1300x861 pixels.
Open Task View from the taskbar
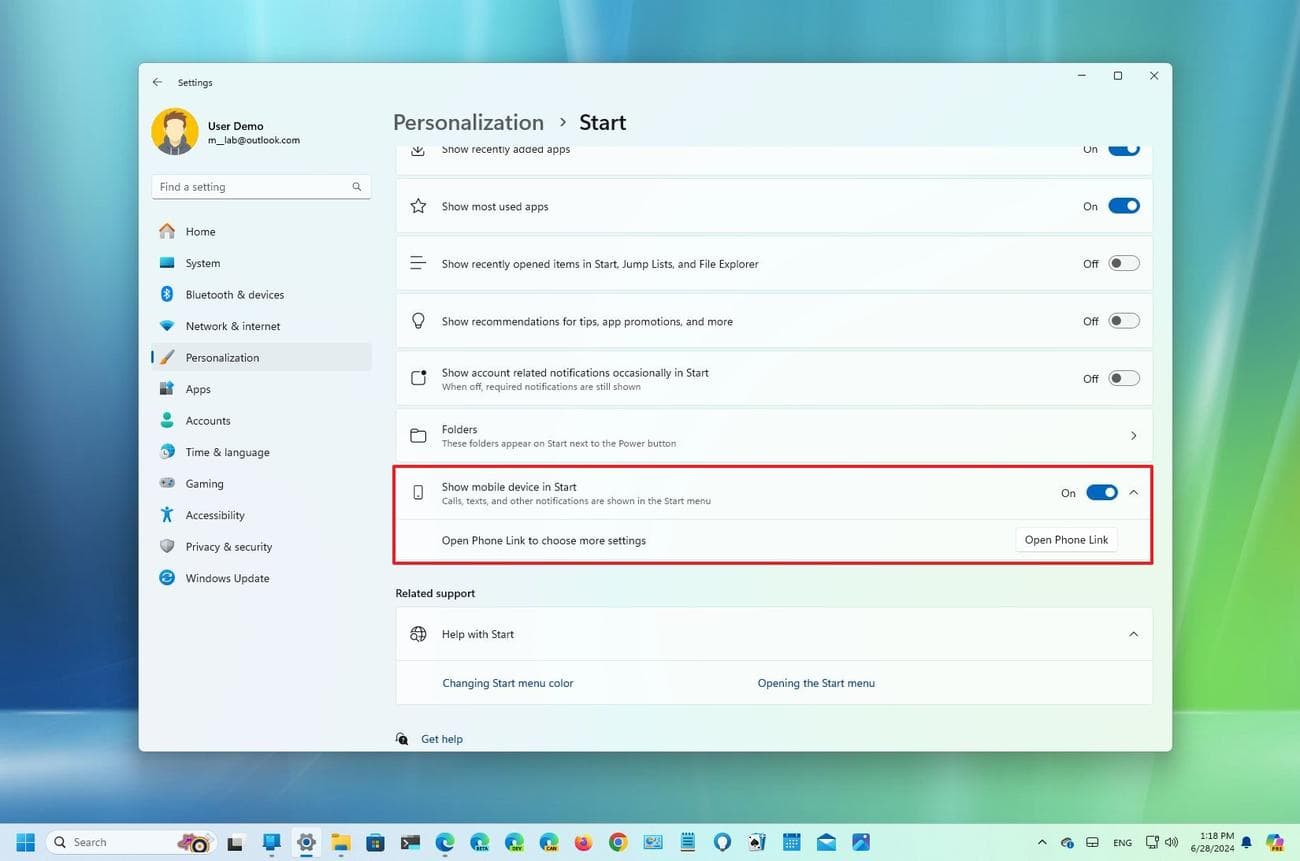point(236,842)
